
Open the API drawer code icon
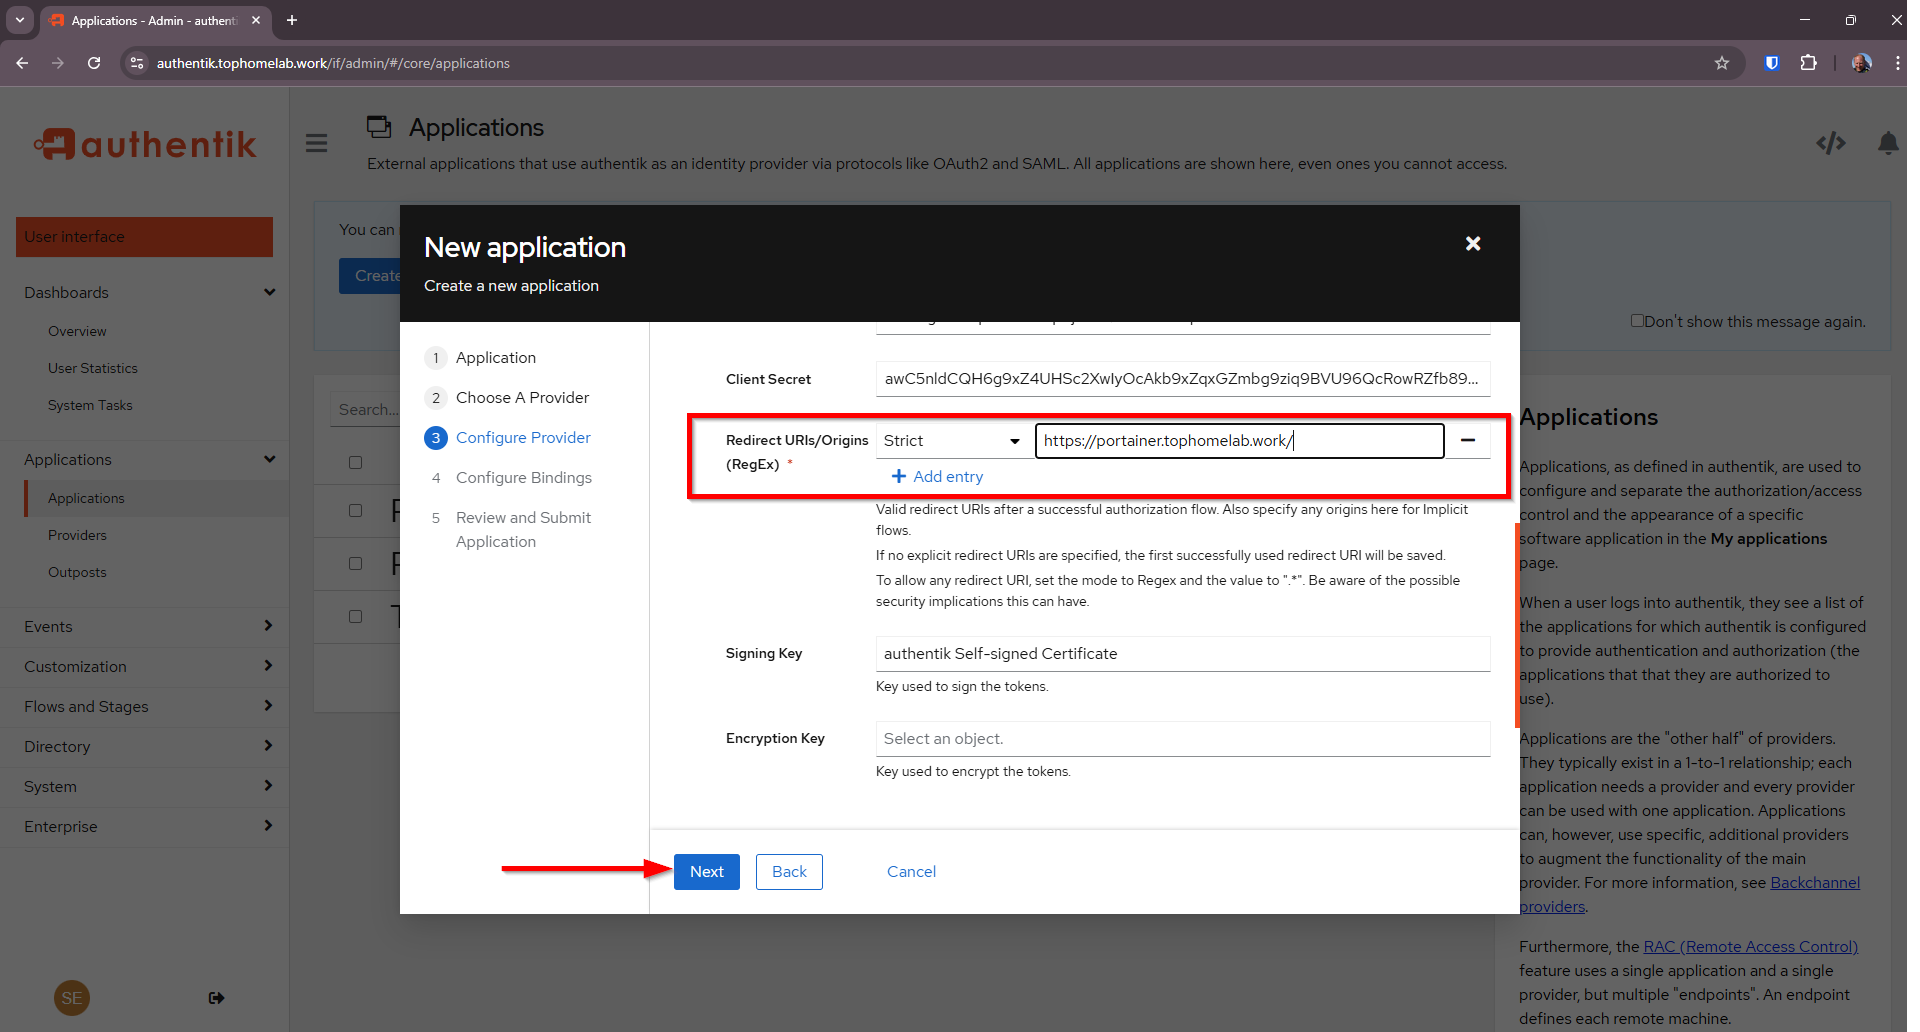[x=1830, y=144]
